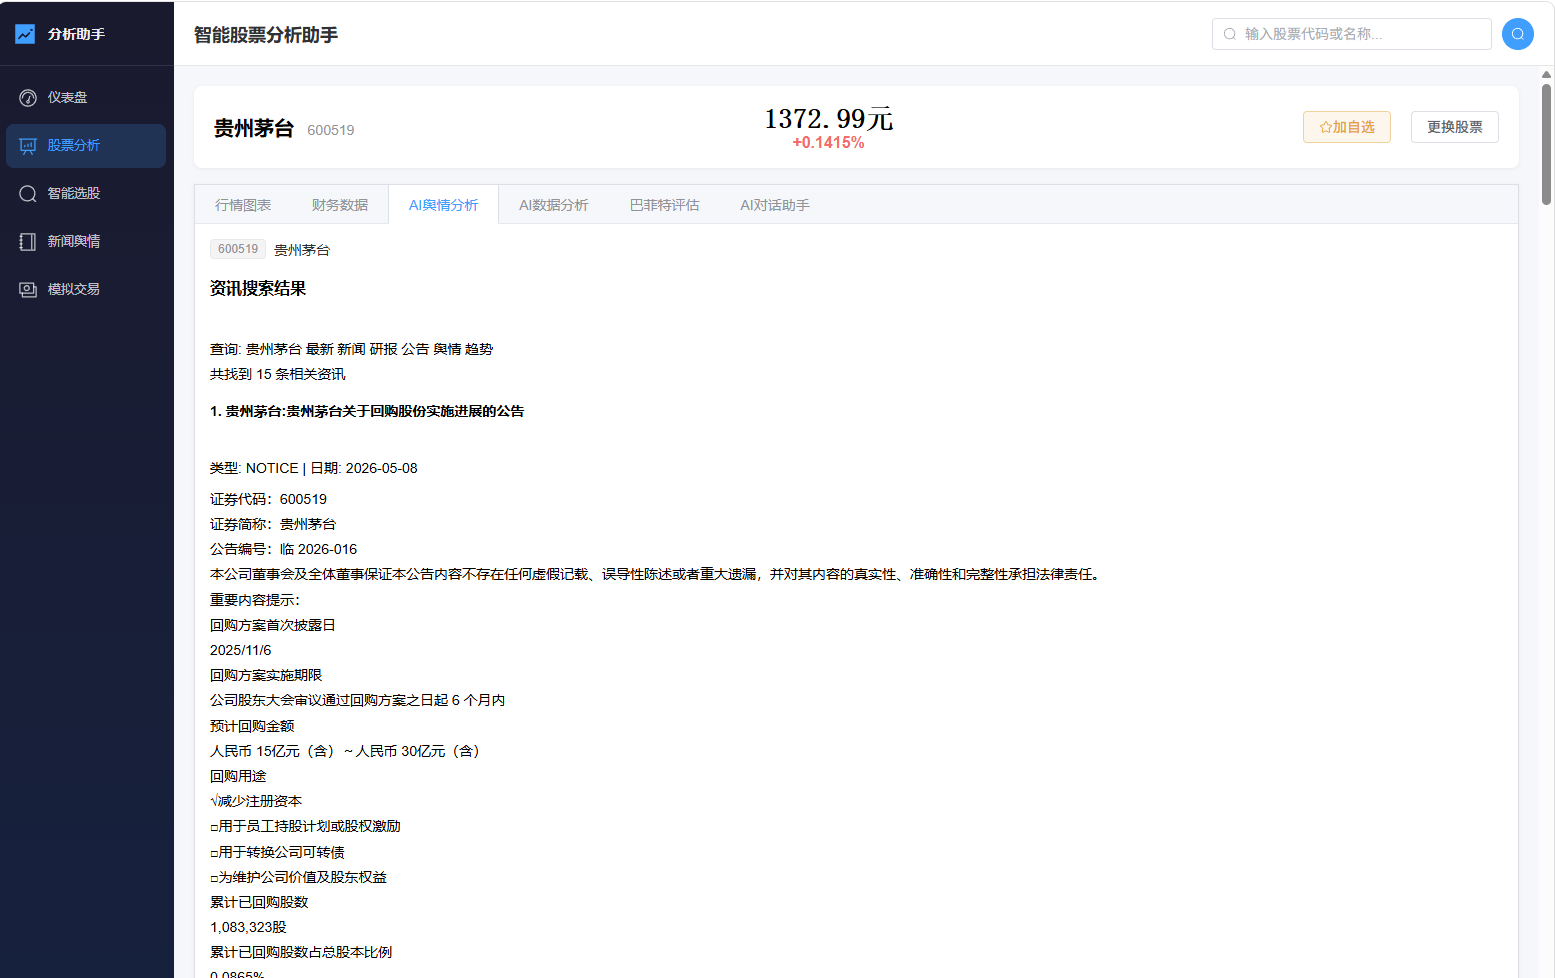The height and width of the screenshot is (978, 1555).
Task: Click the 共找到 15 条相关资讯 line
Action: pos(278,374)
